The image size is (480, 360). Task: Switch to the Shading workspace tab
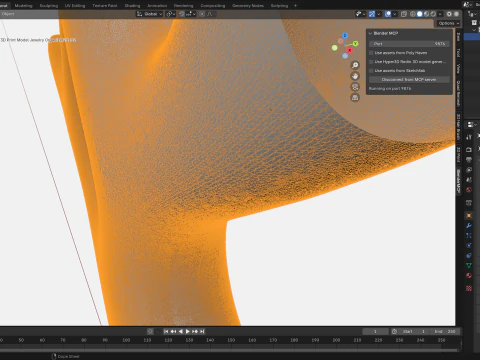click(132, 6)
